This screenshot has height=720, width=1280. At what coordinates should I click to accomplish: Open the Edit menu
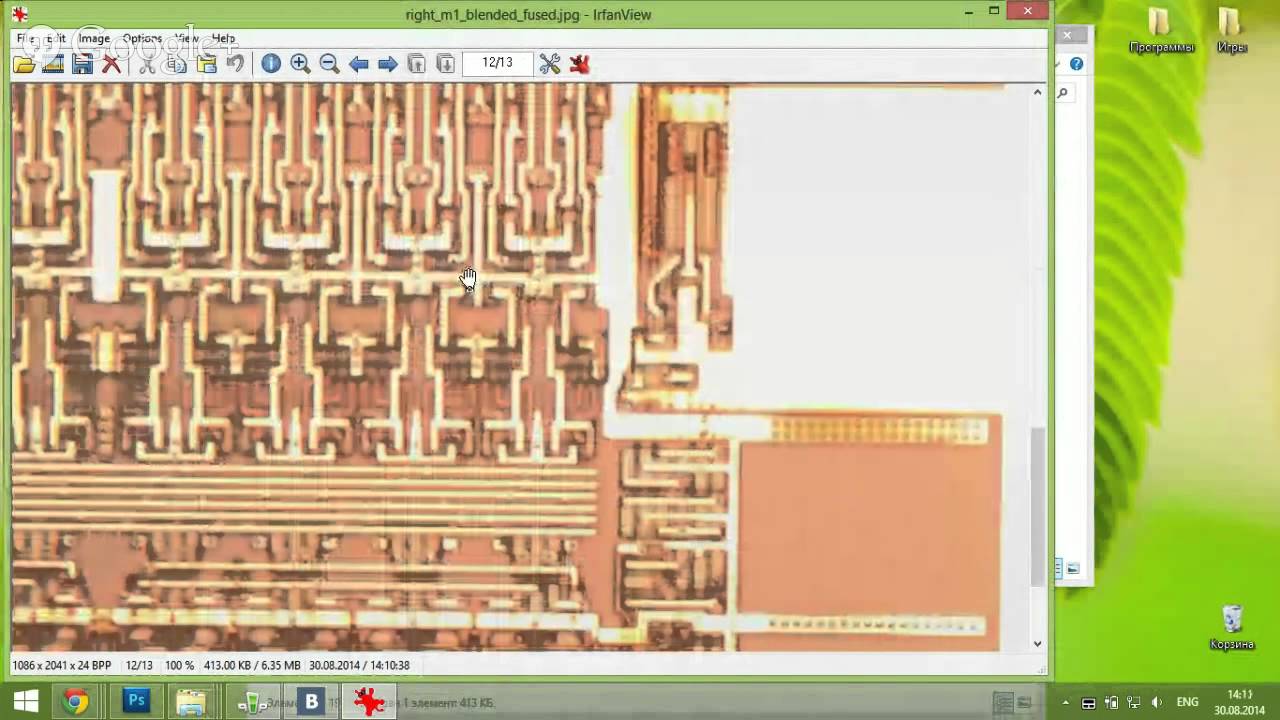[x=56, y=38]
